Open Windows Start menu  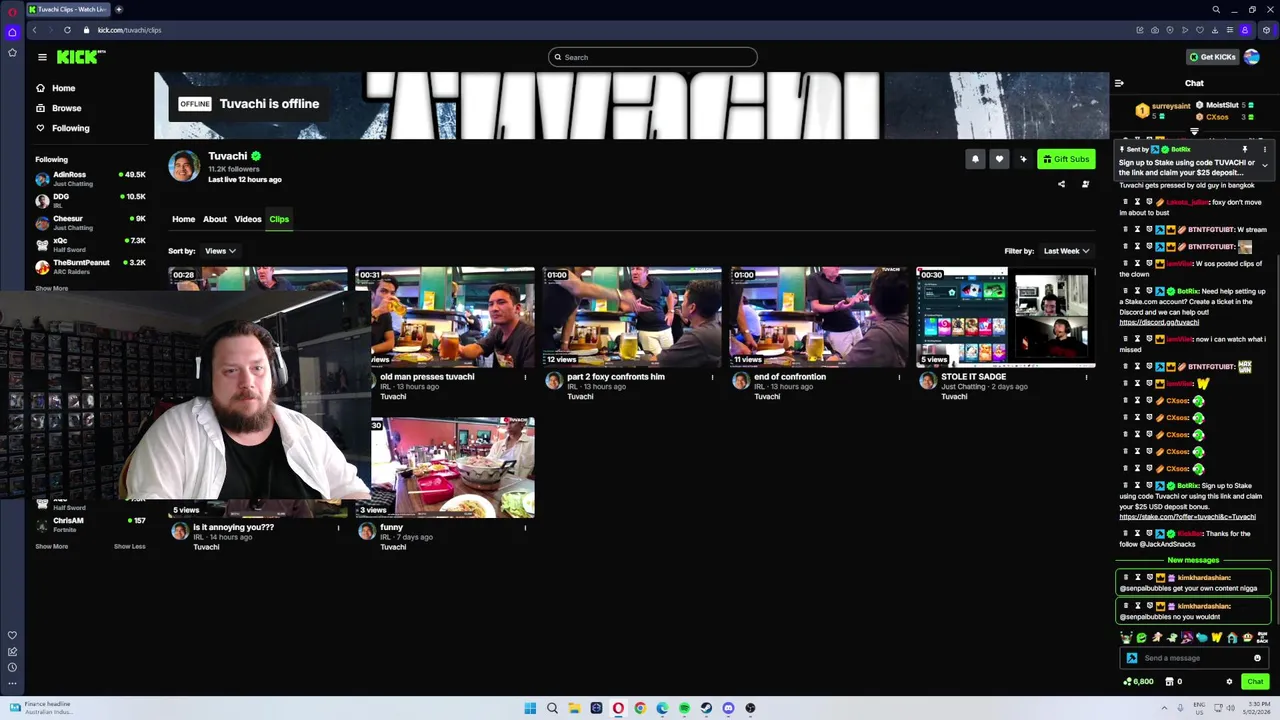pyautogui.click(x=530, y=708)
